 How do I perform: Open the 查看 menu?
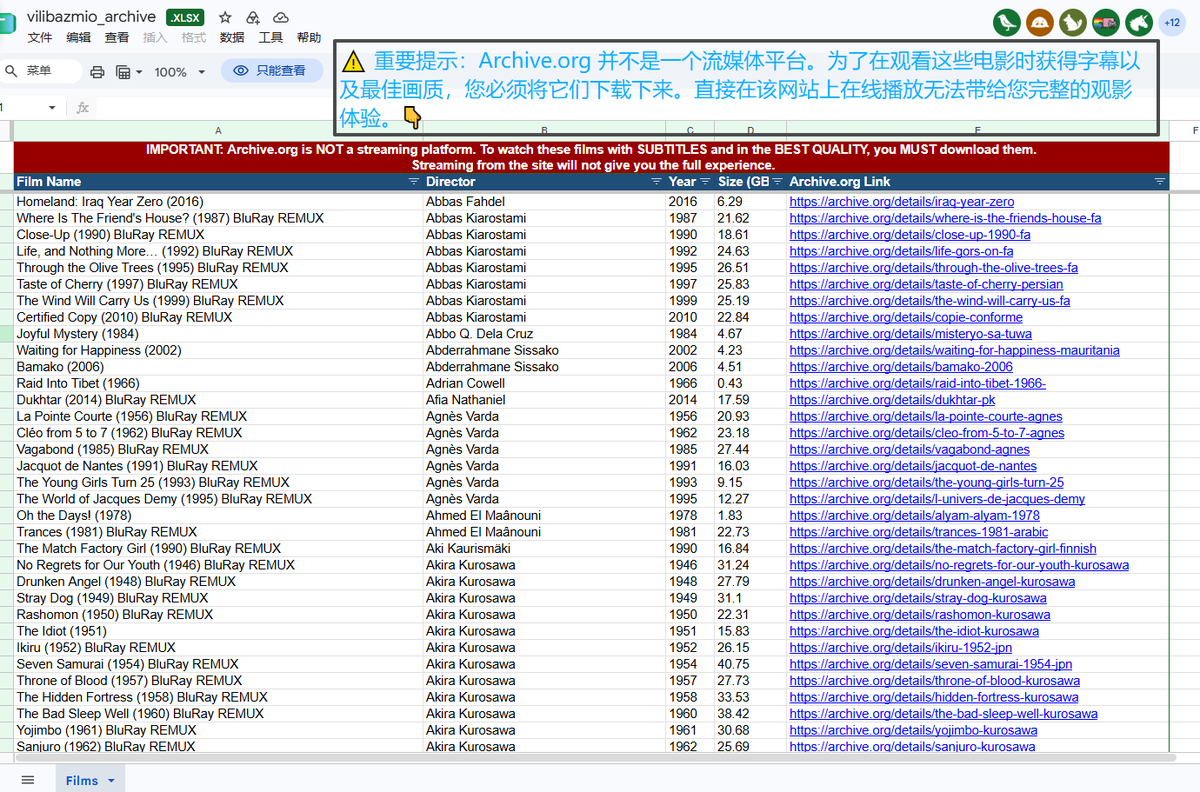[117, 38]
